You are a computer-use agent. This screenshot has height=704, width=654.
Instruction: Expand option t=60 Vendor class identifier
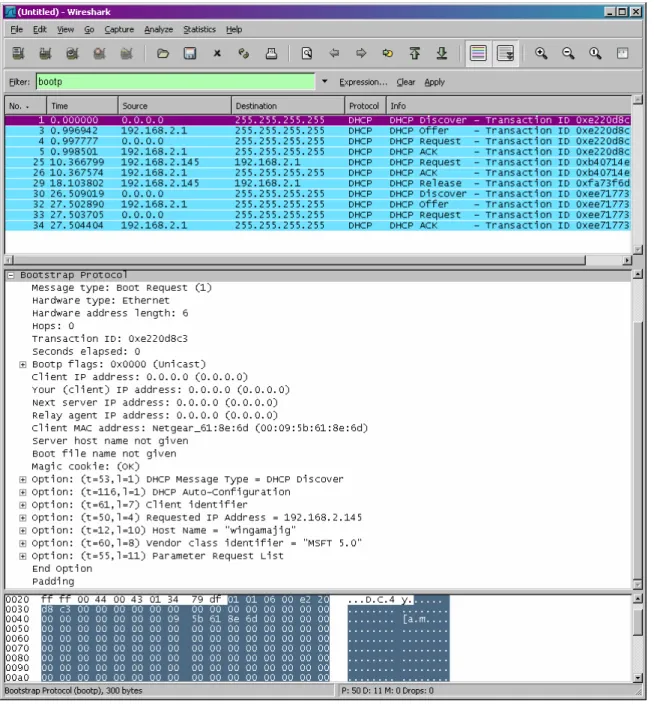click(22, 544)
